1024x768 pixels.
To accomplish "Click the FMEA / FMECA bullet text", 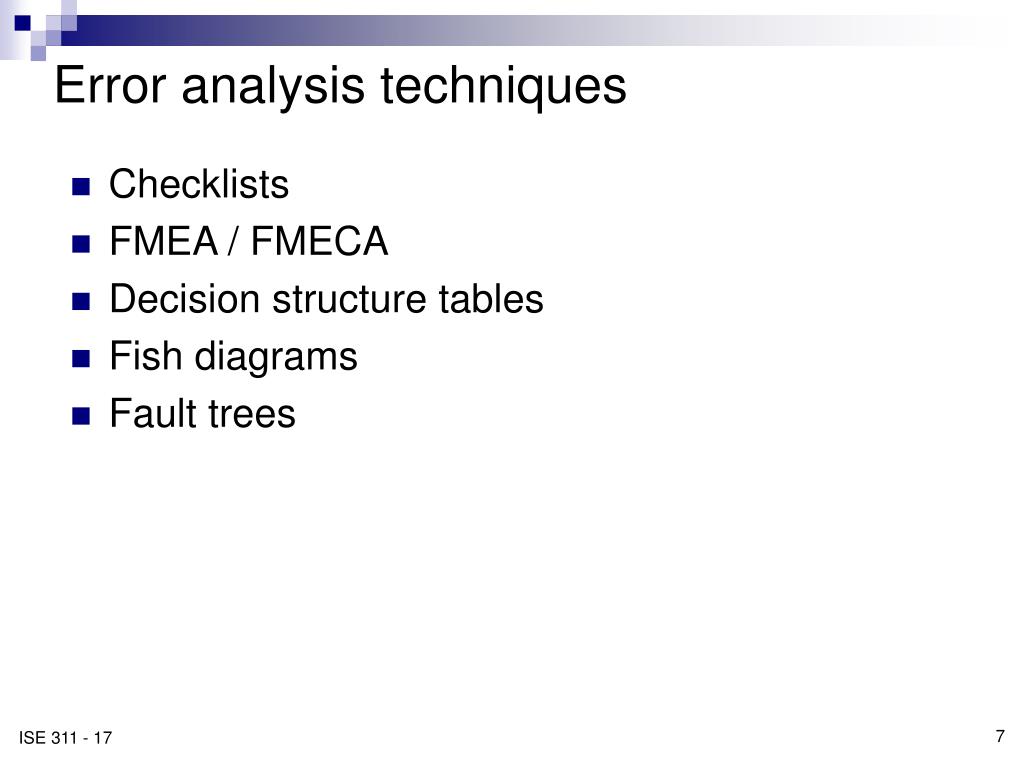I will (x=248, y=241).
